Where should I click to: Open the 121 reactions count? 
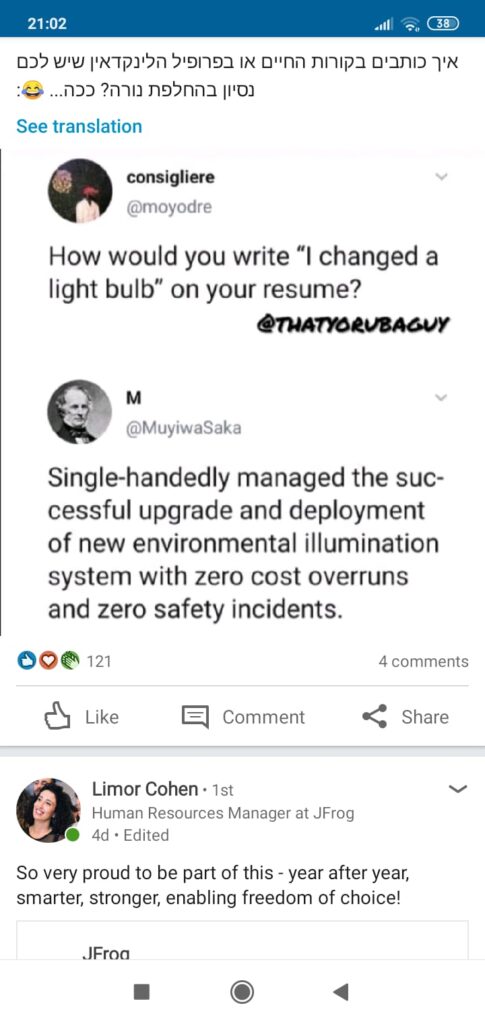click(99, 662)
